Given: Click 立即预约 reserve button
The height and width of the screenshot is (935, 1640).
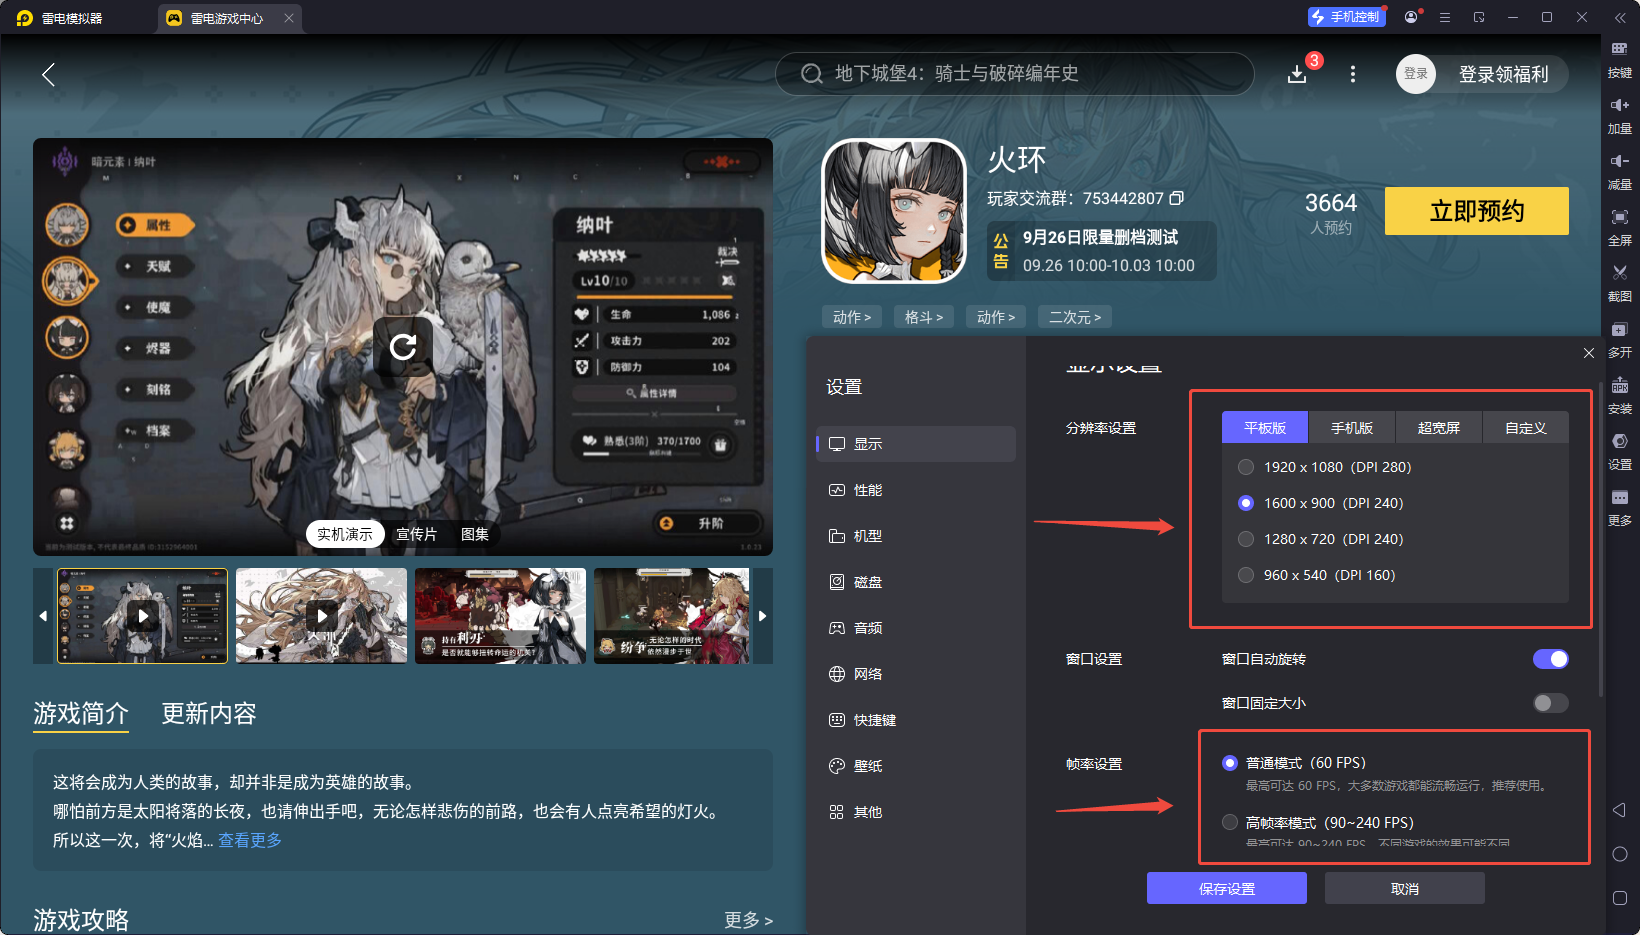Looking at the screenshot, I should (1477, 211).
